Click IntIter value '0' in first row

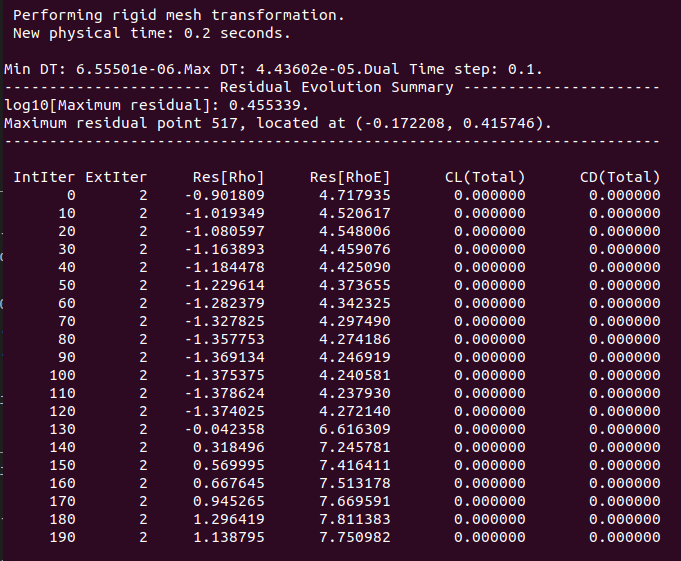click(71, 195)
